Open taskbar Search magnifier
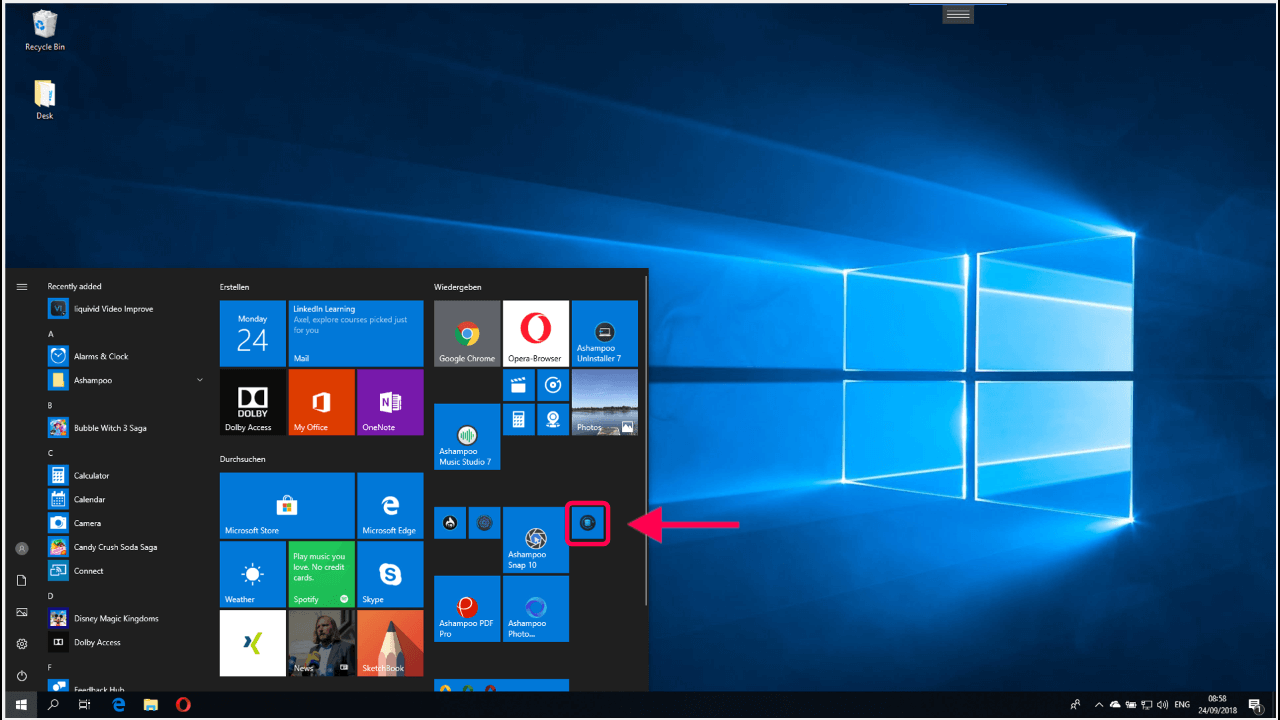 click(54, 705)
